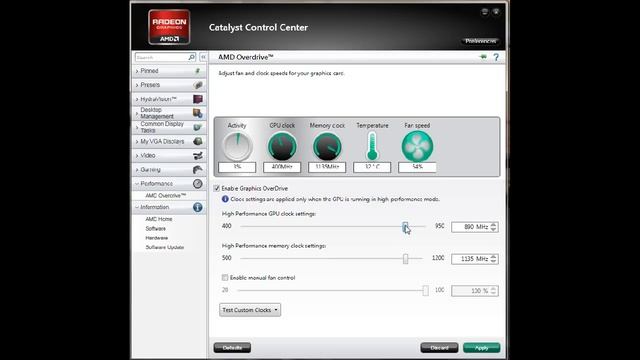Viewport: 640px width, 360px height.
Task: Click the HydraVision icon
Action: tap(198, 99)
